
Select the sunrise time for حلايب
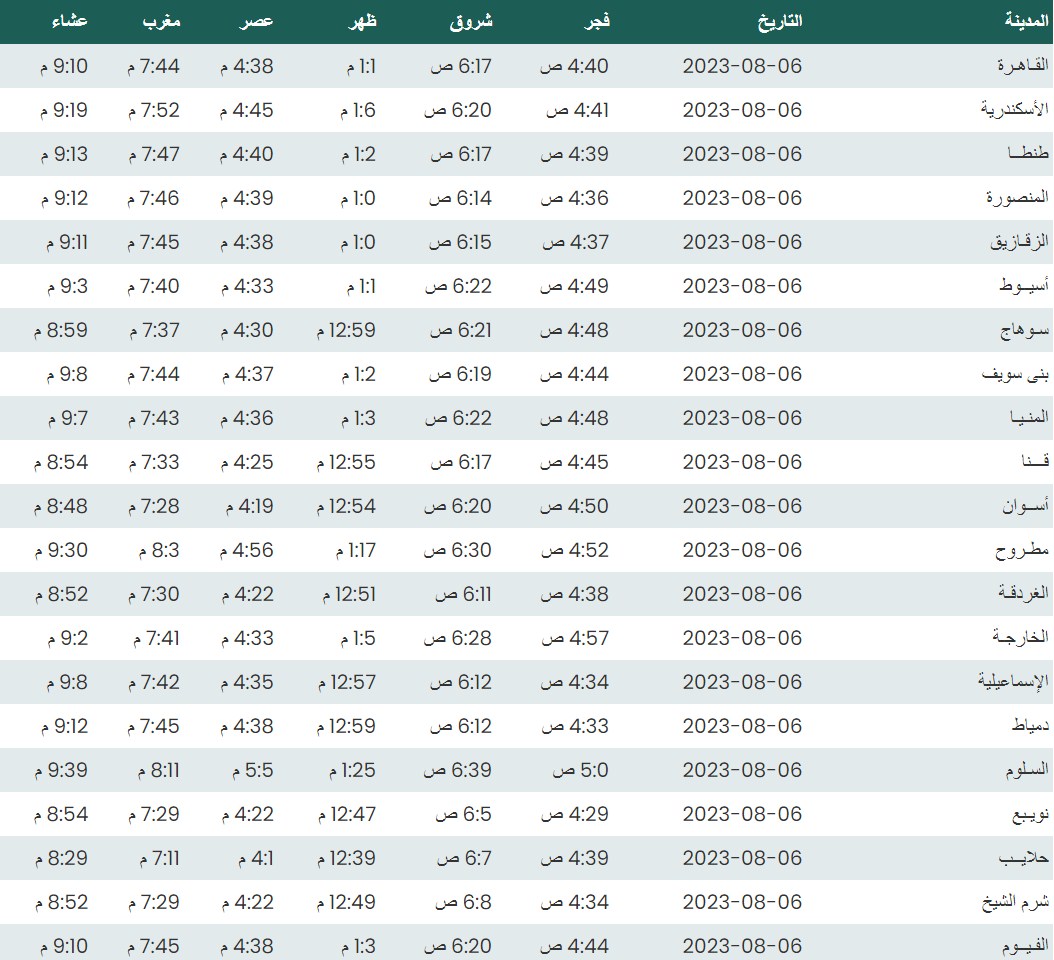pyautogui.click(x=463, y=858)
